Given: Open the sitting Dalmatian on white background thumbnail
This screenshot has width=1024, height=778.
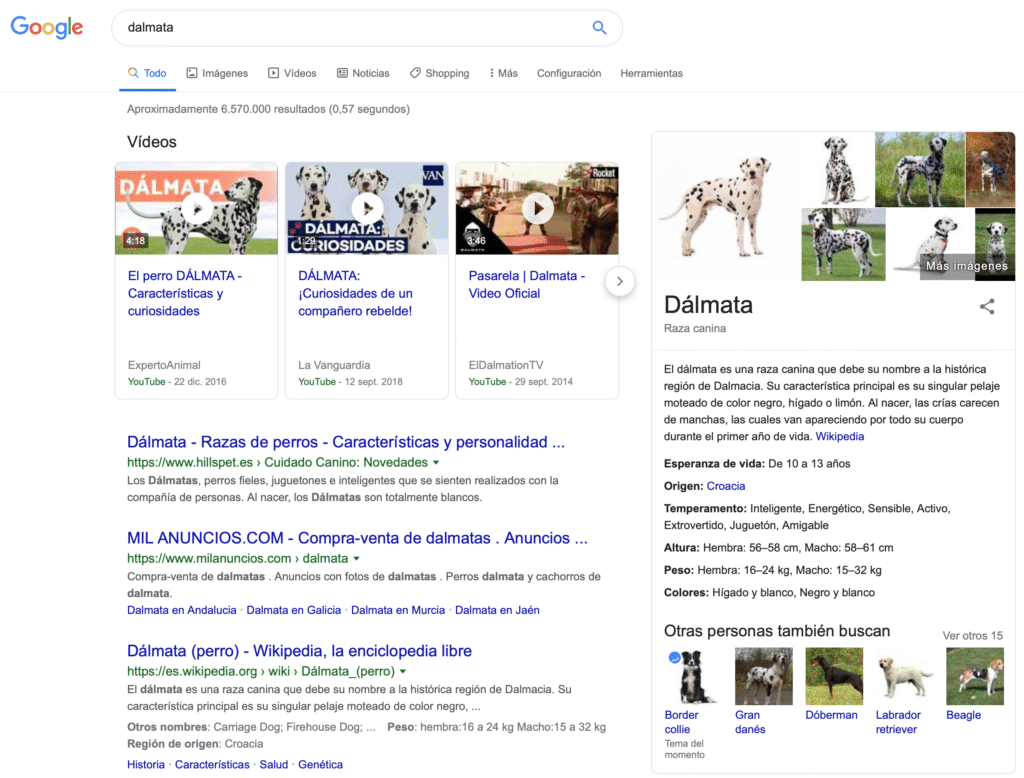Looking at the screenshot, I should [x=837, y=169].
